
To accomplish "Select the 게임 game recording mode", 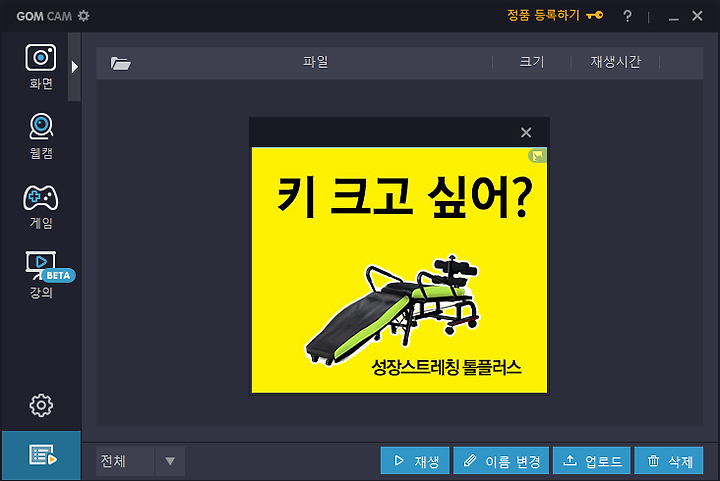I will click(x=41, y=207).
